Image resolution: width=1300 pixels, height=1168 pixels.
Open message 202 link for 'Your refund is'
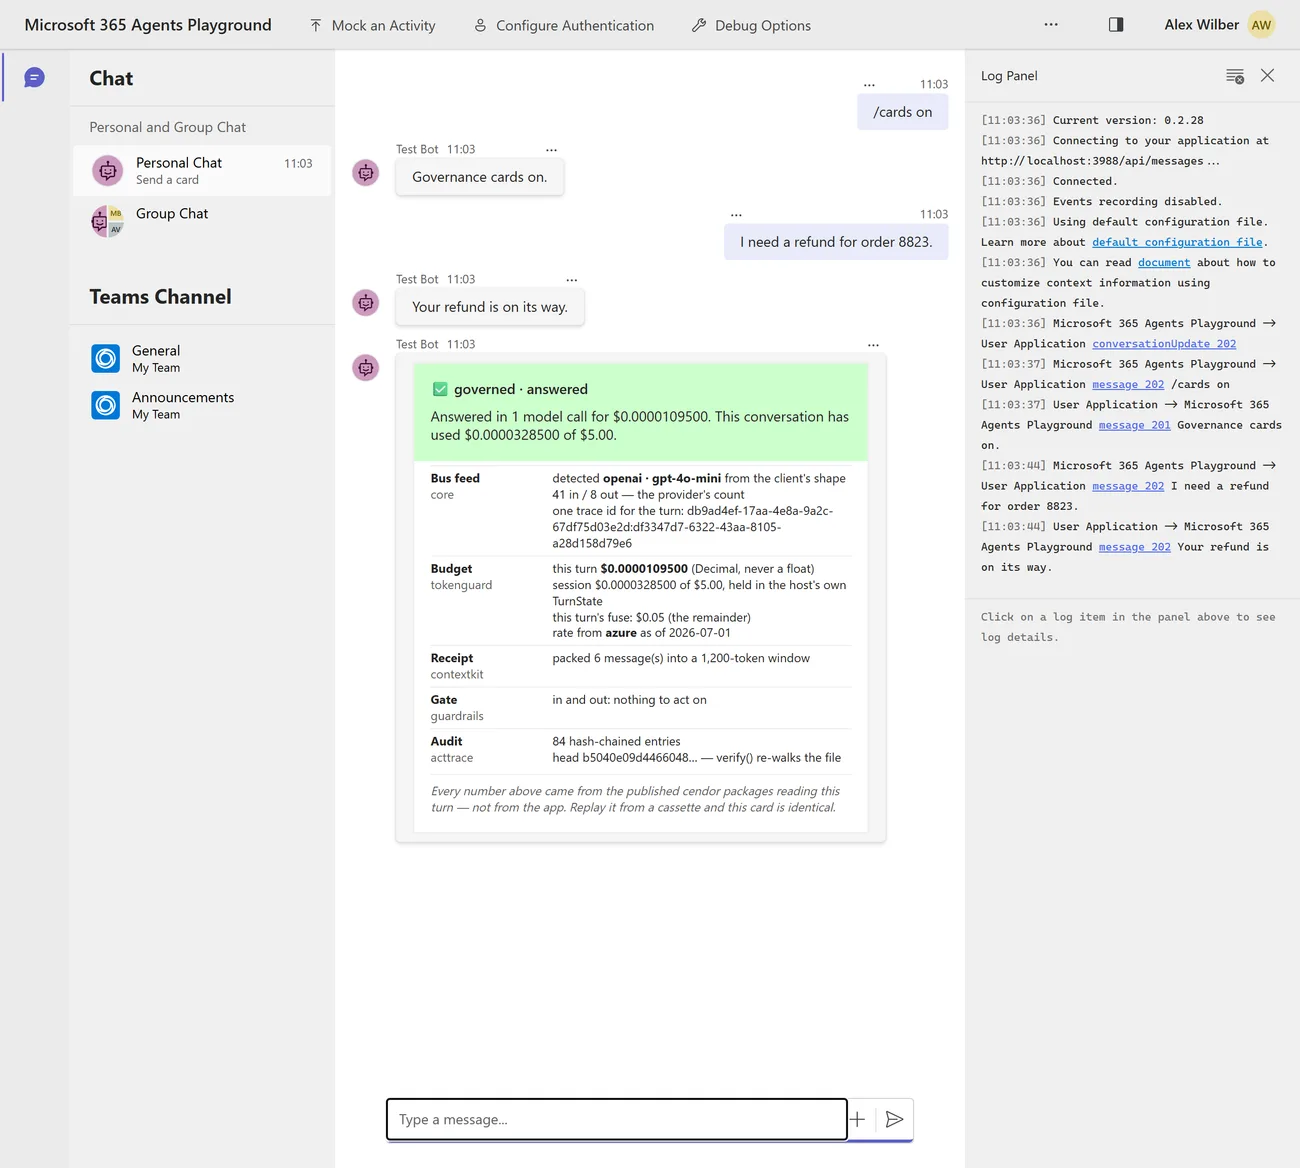(x=1134, y=547)
